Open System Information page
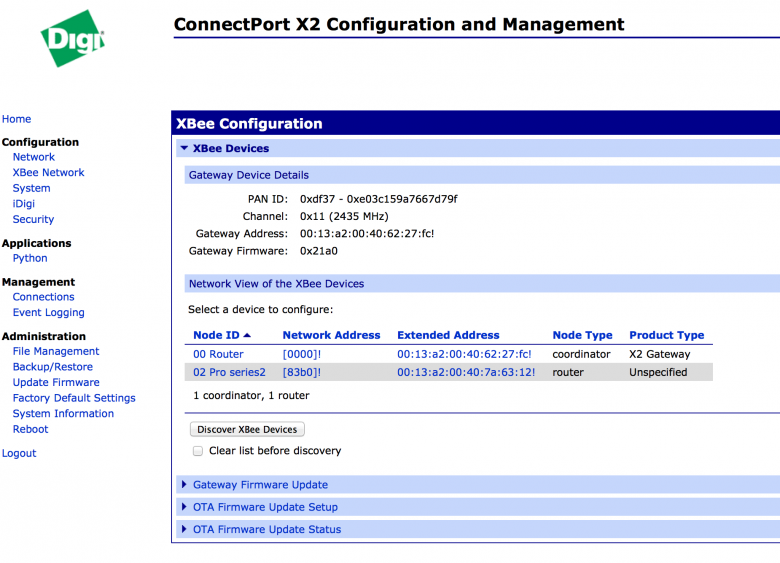 (x=63, y=414)
